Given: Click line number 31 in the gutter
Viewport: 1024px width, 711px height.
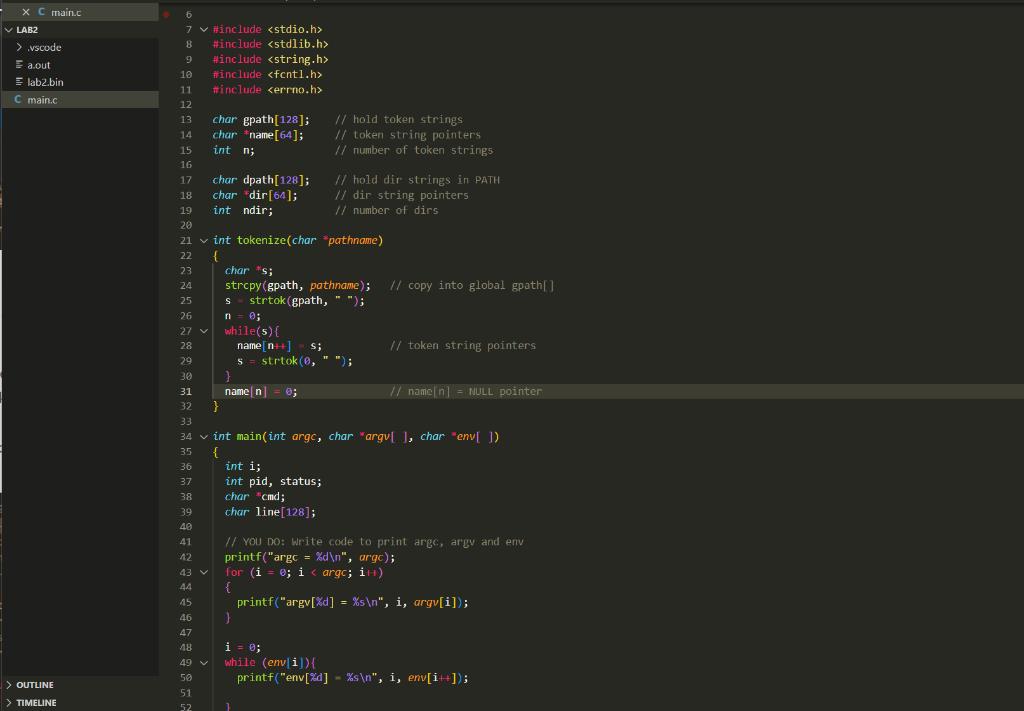Looking at the screenshot, I should tap(187, 391).
